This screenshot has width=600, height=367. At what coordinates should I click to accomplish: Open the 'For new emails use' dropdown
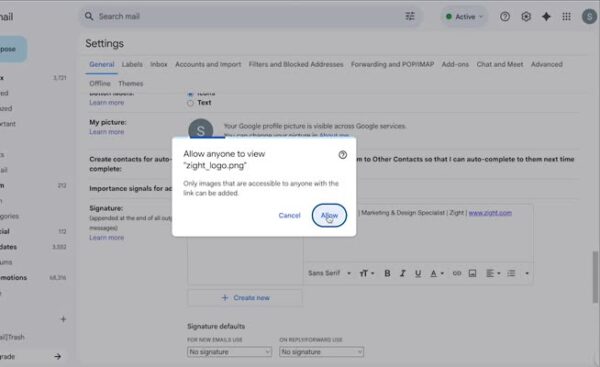[x=229, y=352]
